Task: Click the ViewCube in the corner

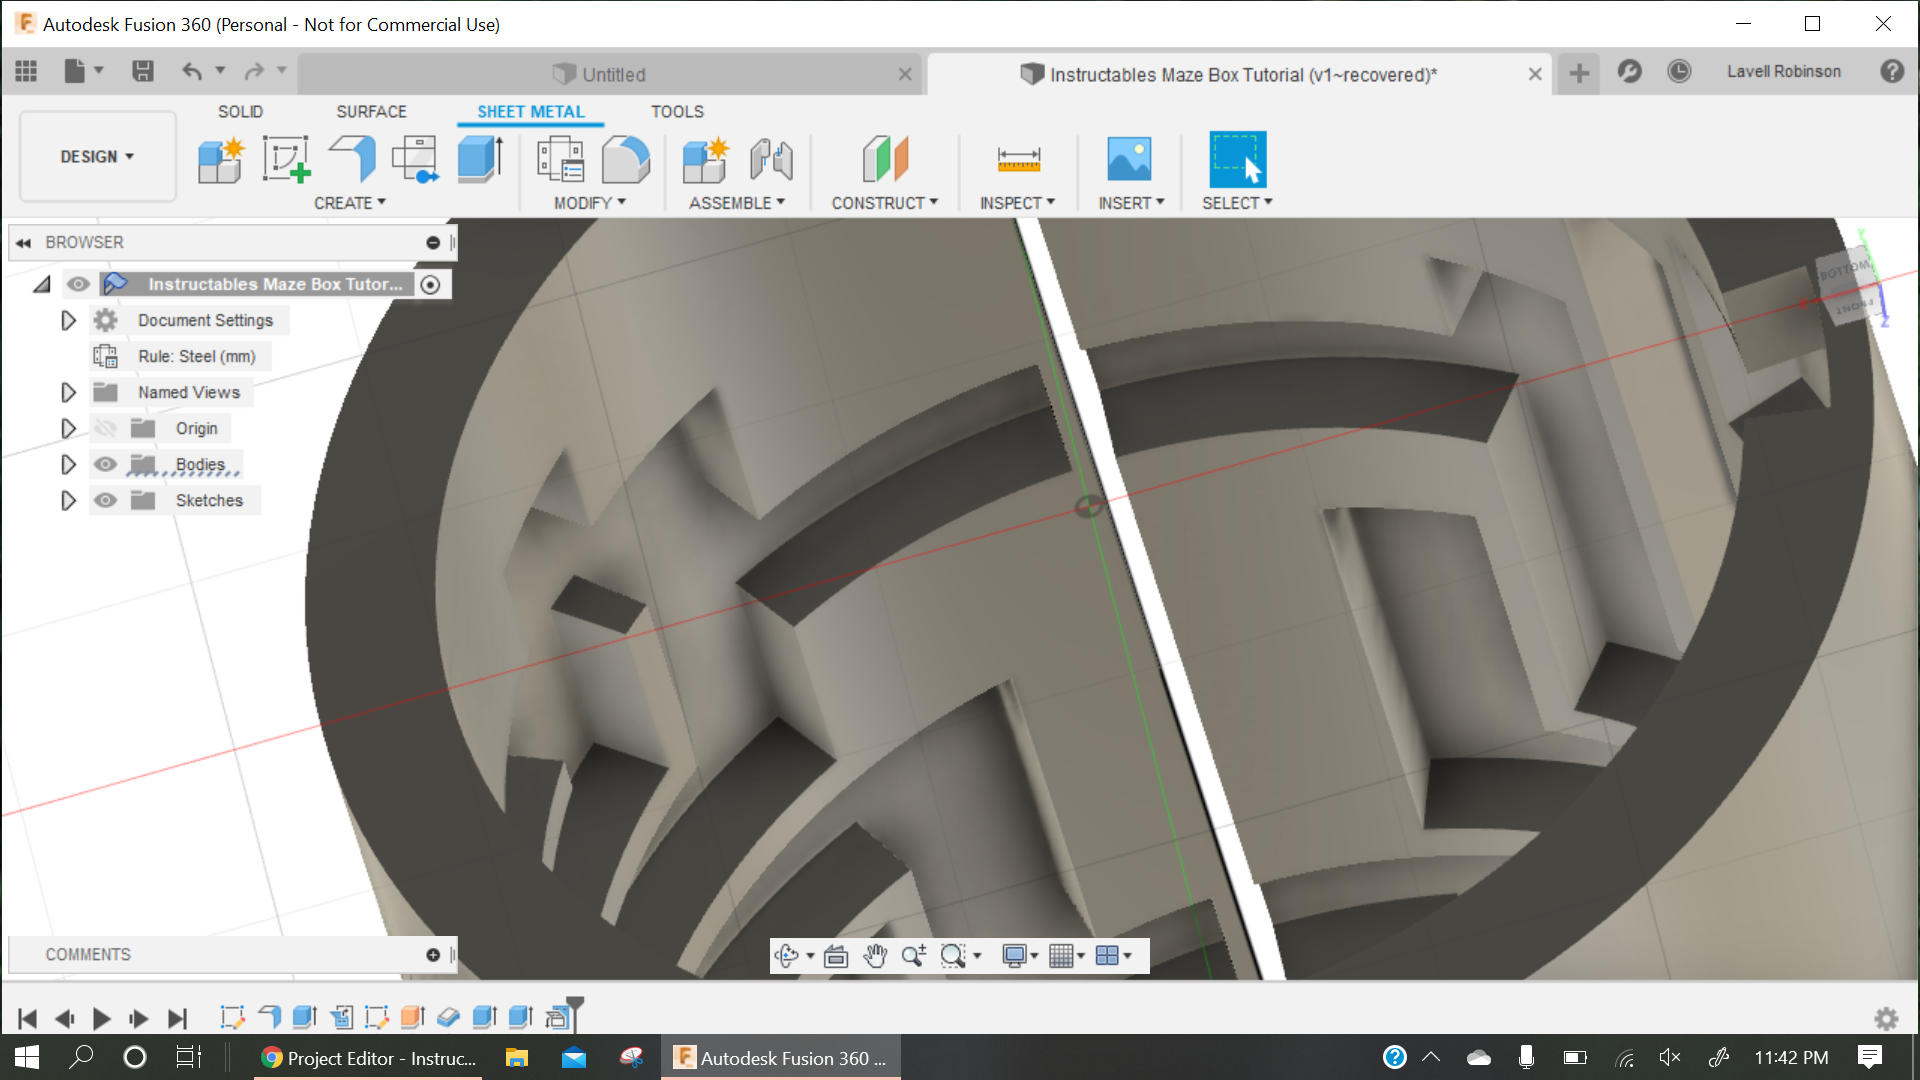Action: click(x=1848, y=285)
